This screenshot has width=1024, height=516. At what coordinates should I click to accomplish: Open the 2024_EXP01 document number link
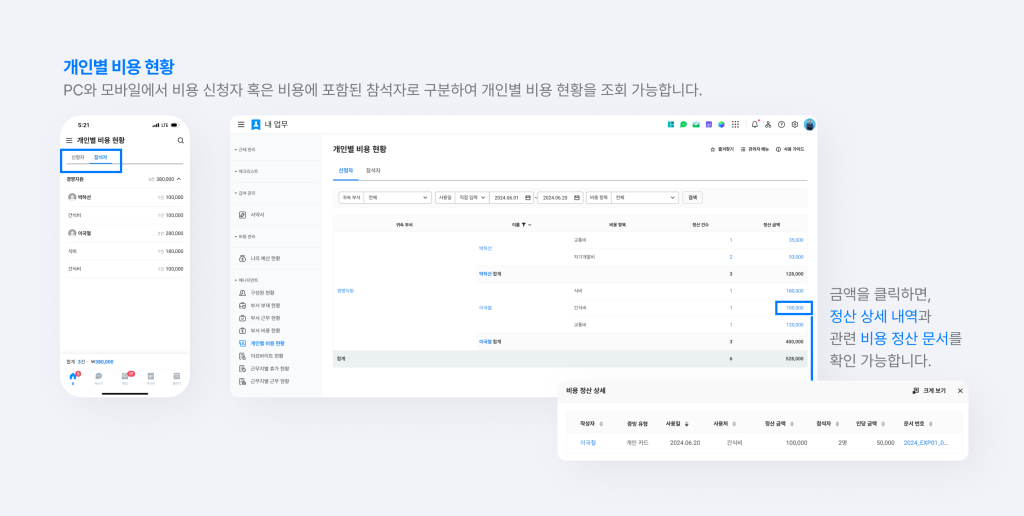point(925,442)
